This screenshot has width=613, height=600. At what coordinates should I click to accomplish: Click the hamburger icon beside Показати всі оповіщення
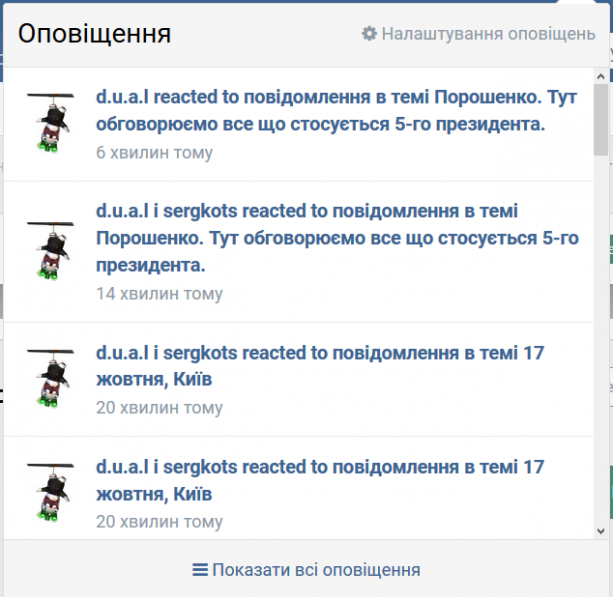tap(200, 570)
